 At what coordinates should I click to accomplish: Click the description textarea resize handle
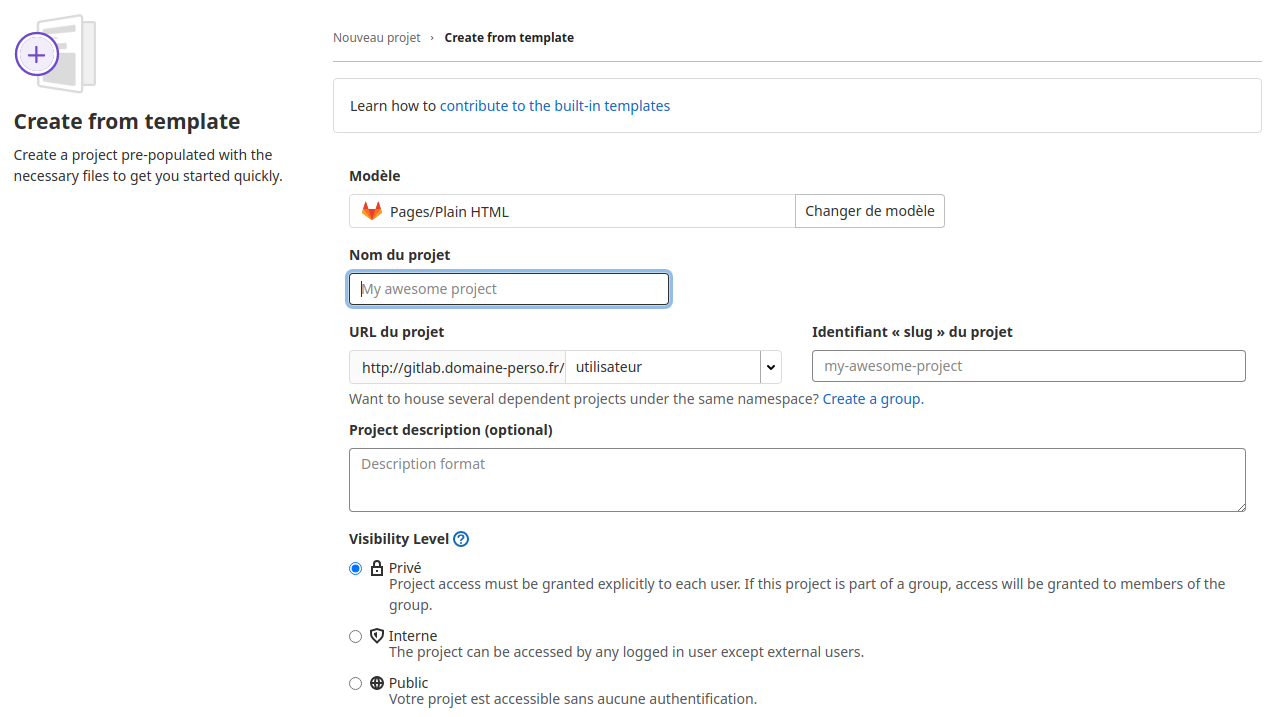point(1240,506)
